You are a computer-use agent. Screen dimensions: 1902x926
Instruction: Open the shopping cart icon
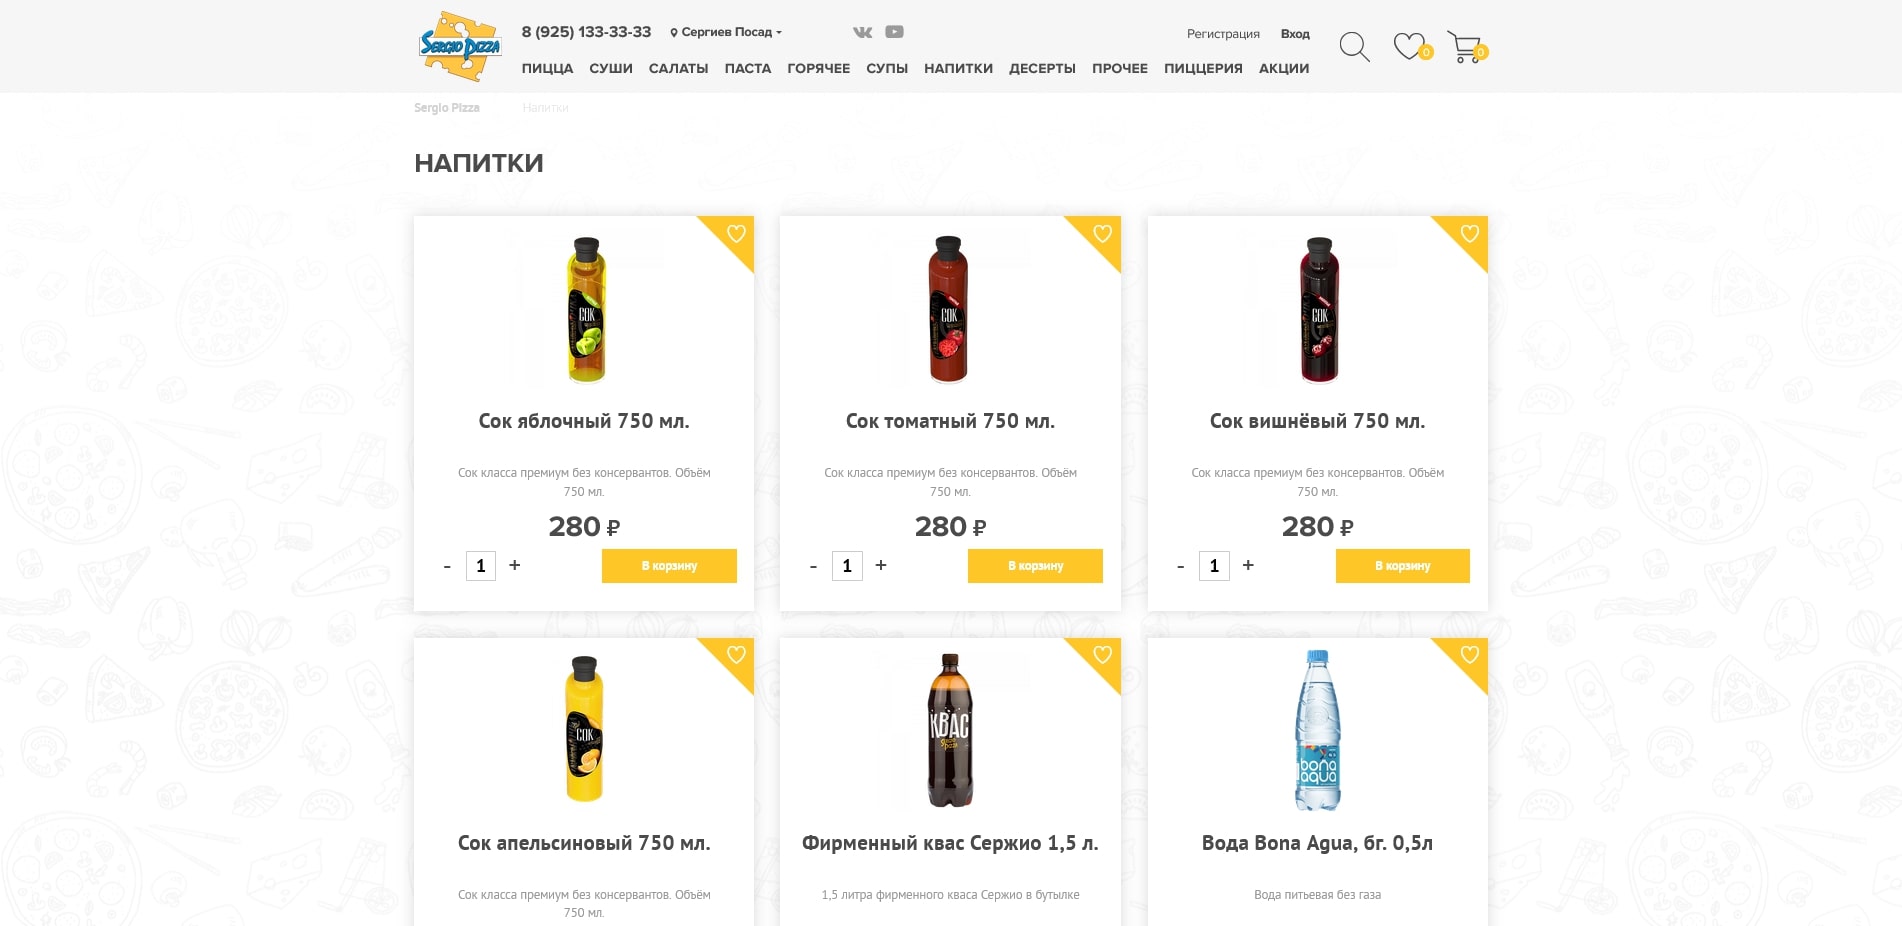[x=1465, y=47]
